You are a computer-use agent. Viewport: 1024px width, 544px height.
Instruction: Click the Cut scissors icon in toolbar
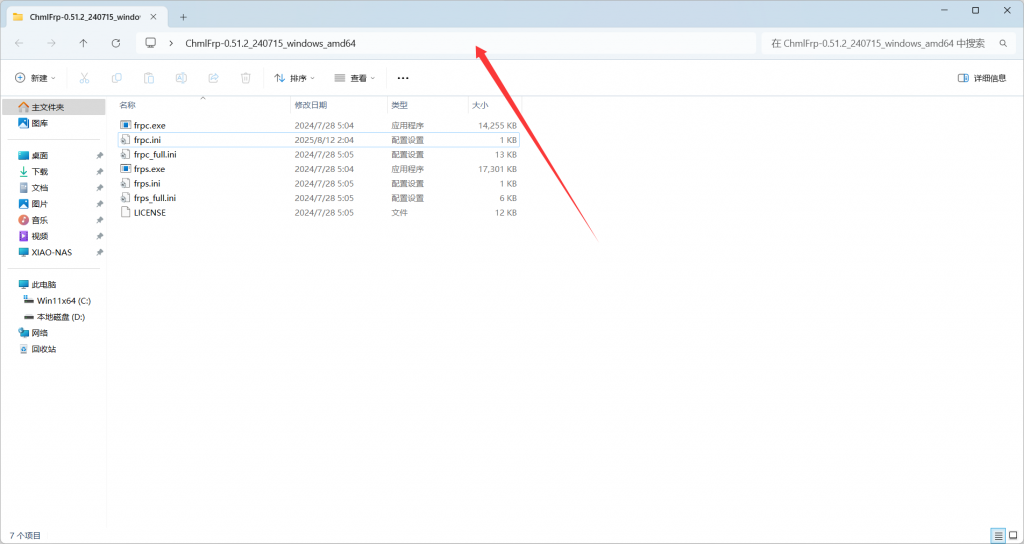click(84, 78)
